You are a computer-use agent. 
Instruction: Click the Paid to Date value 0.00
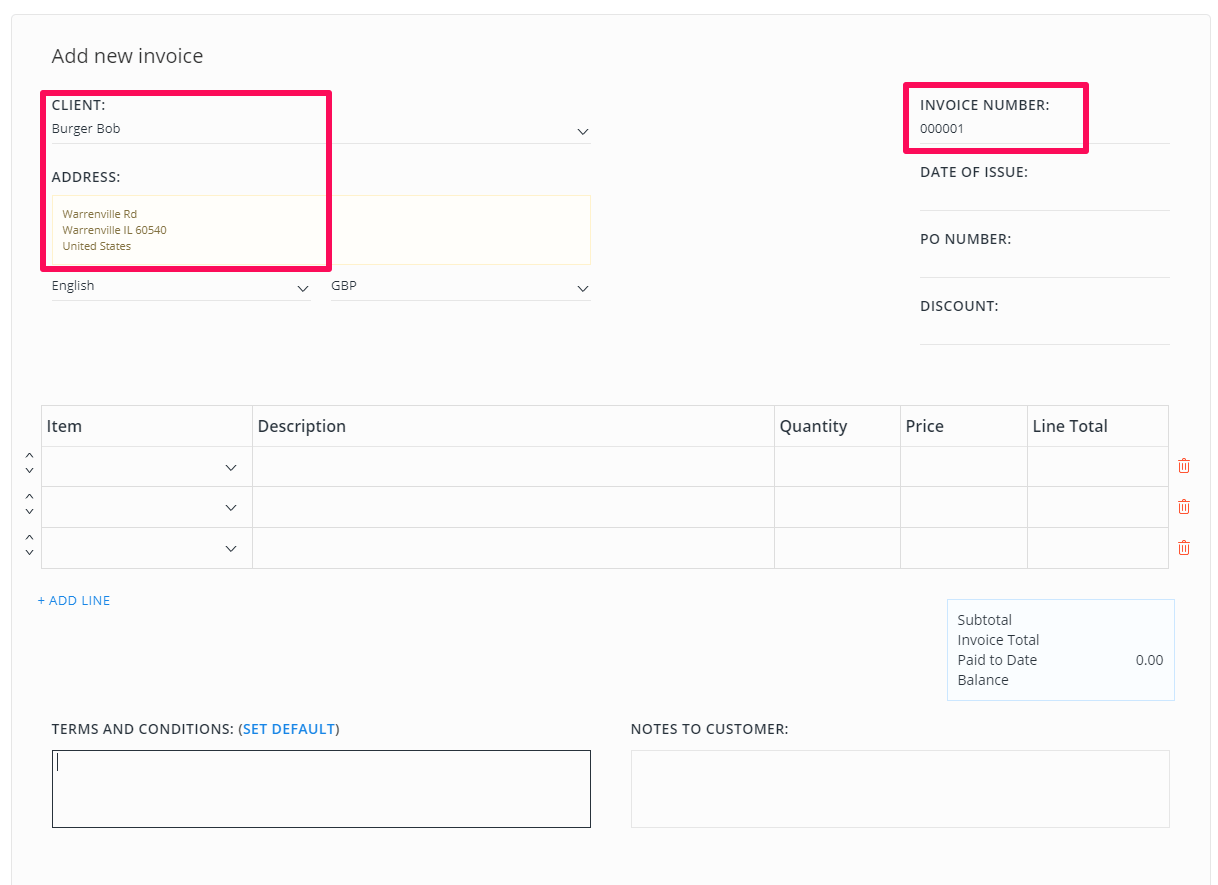point(1149,660)
